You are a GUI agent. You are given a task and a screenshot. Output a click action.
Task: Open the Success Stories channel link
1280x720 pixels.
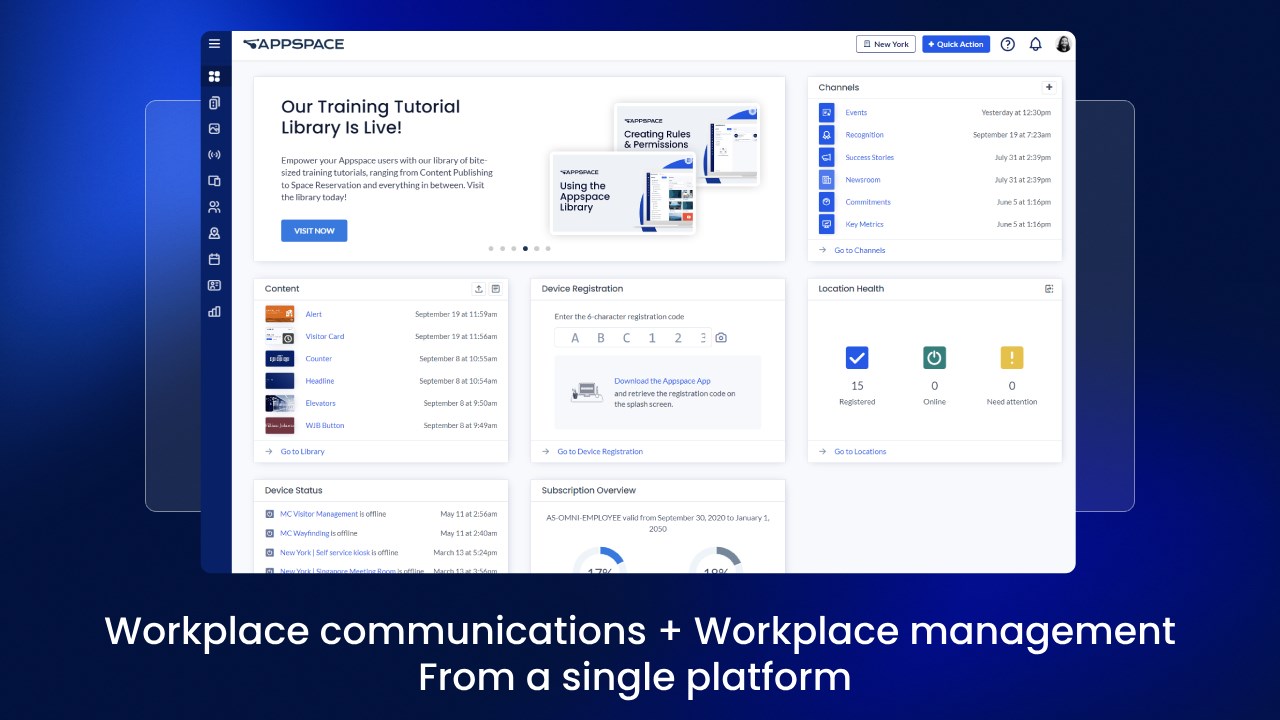[x=869, y=157]
